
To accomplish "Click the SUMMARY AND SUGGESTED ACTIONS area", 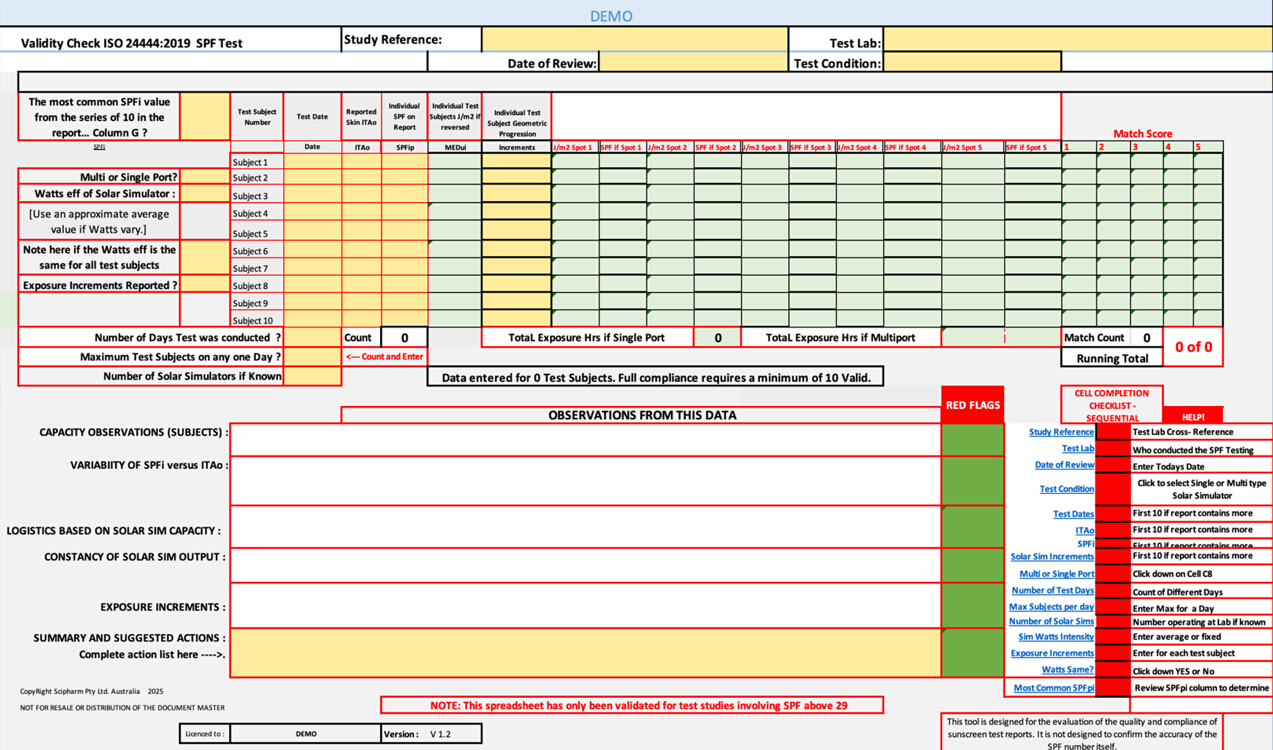I will [590, 650].
